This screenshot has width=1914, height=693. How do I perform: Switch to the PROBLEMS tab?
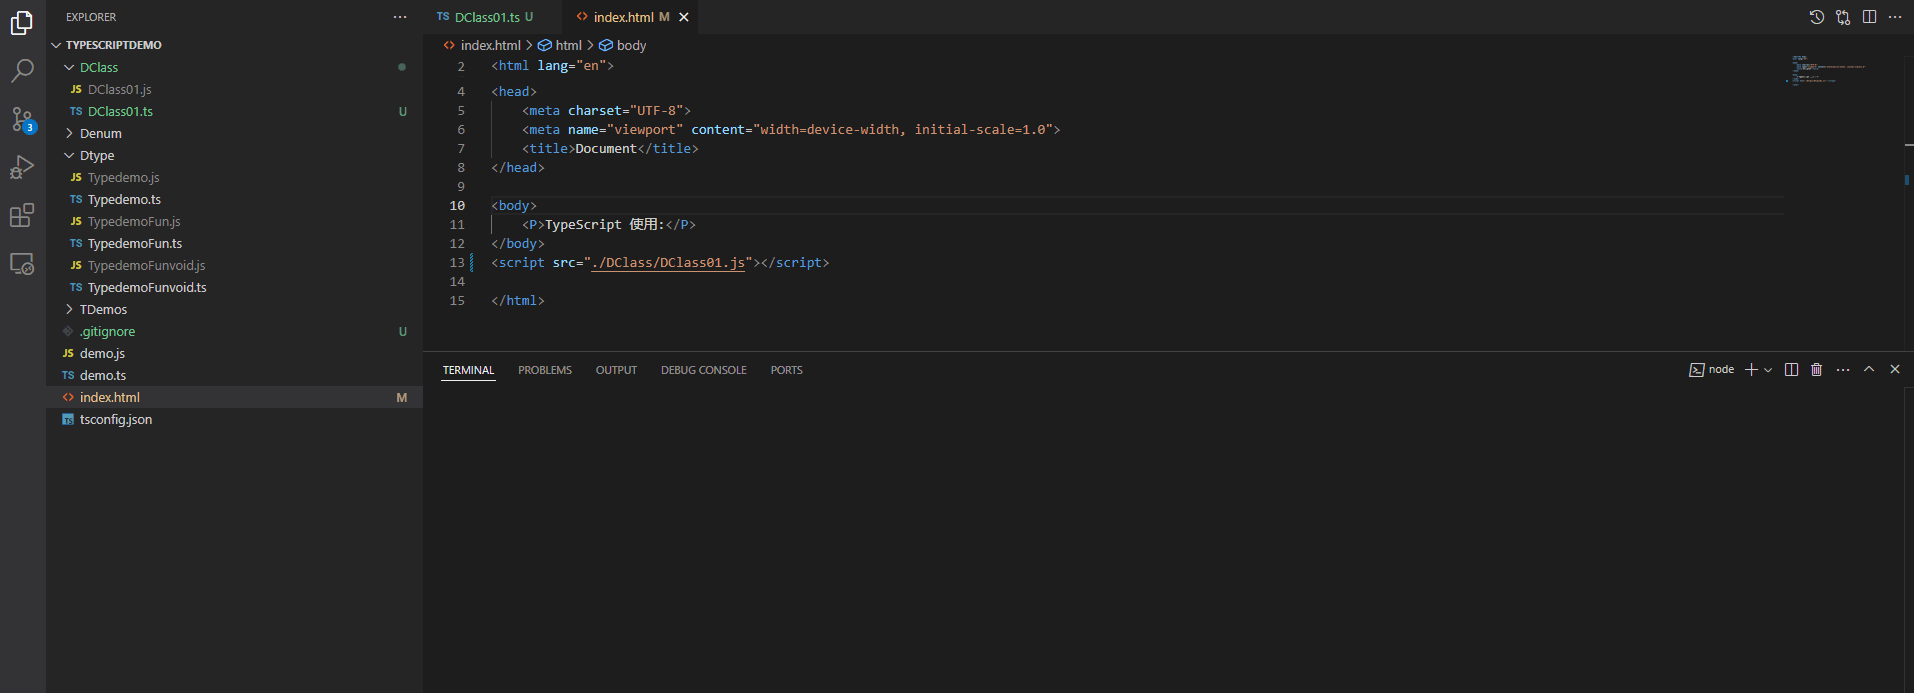click(544, 370)
